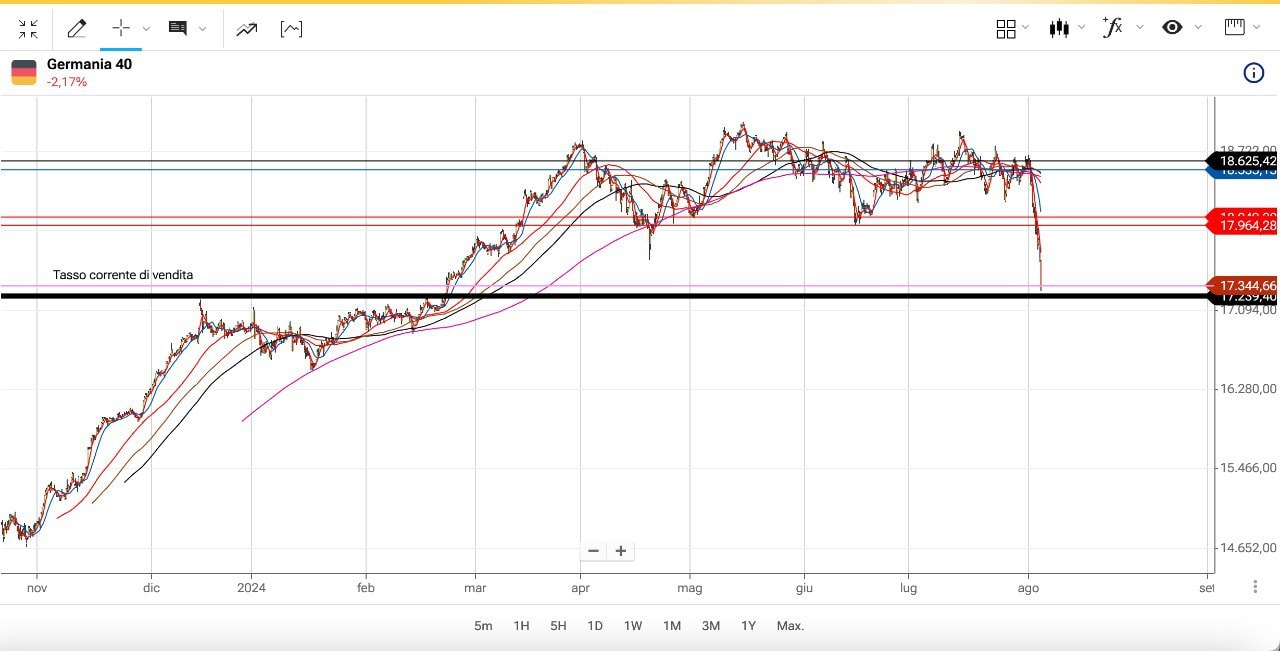Click the 2024 date axis label
The image size is (1280, 651).
coord(251,588)
